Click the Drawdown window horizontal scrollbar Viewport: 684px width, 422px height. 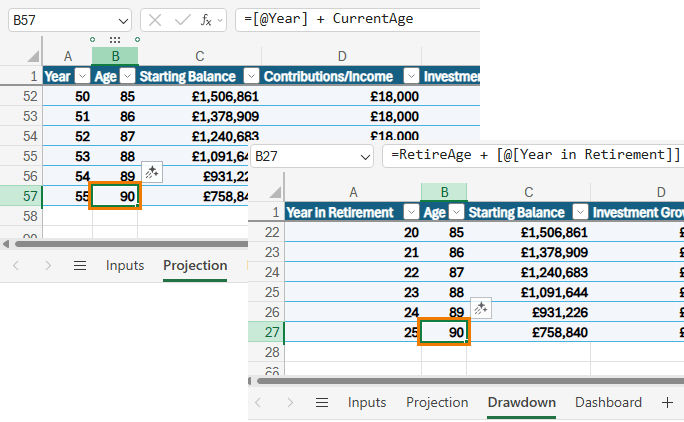click(470, 381)
